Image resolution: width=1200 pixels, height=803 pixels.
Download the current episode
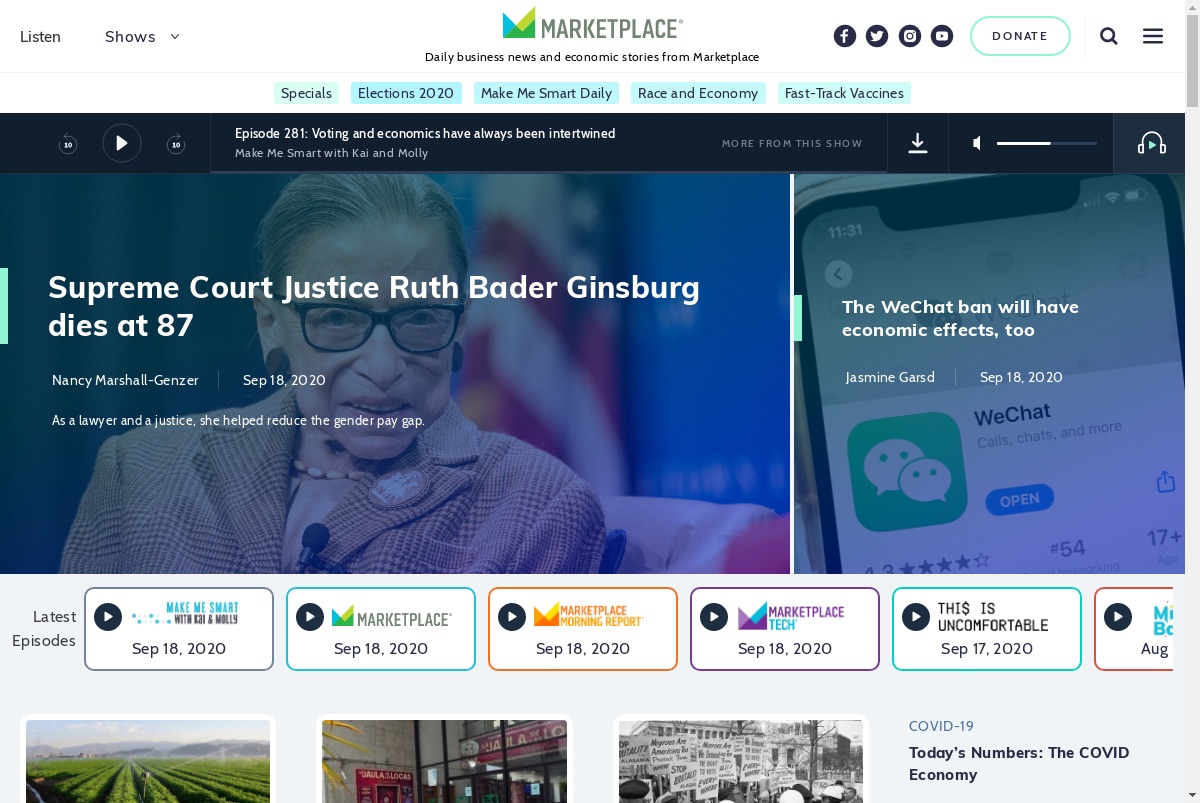(918, 143)
